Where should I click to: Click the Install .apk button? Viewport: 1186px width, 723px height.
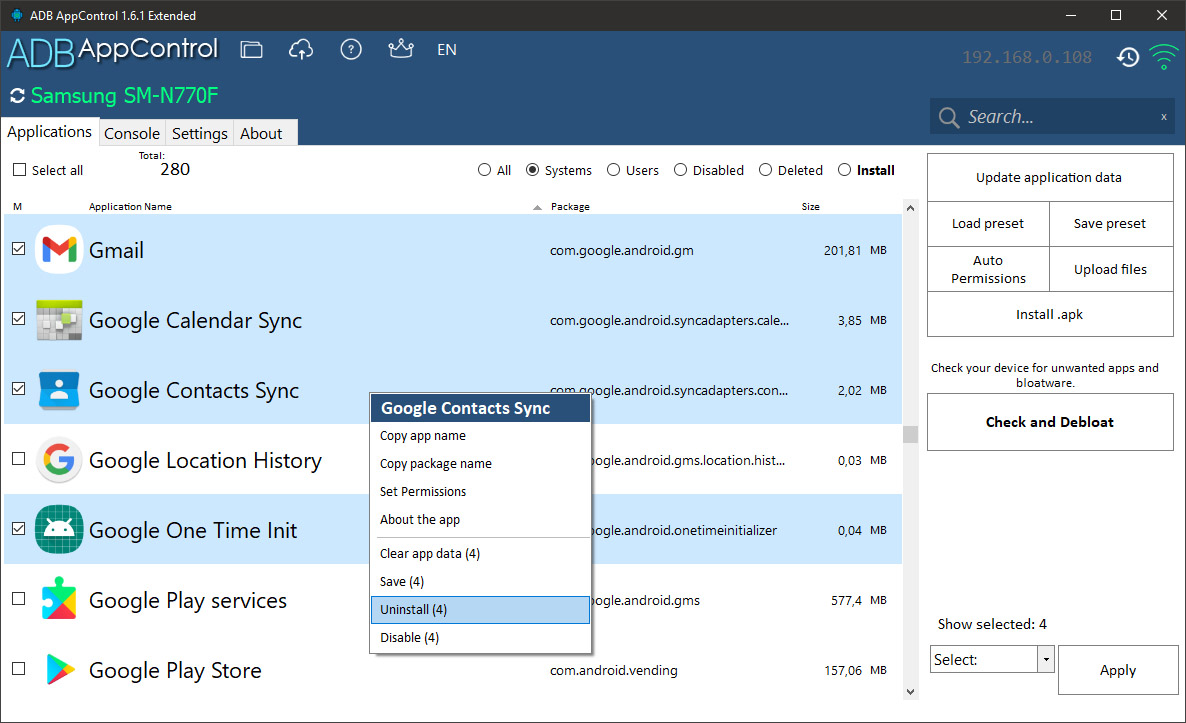click(1050, 315)
